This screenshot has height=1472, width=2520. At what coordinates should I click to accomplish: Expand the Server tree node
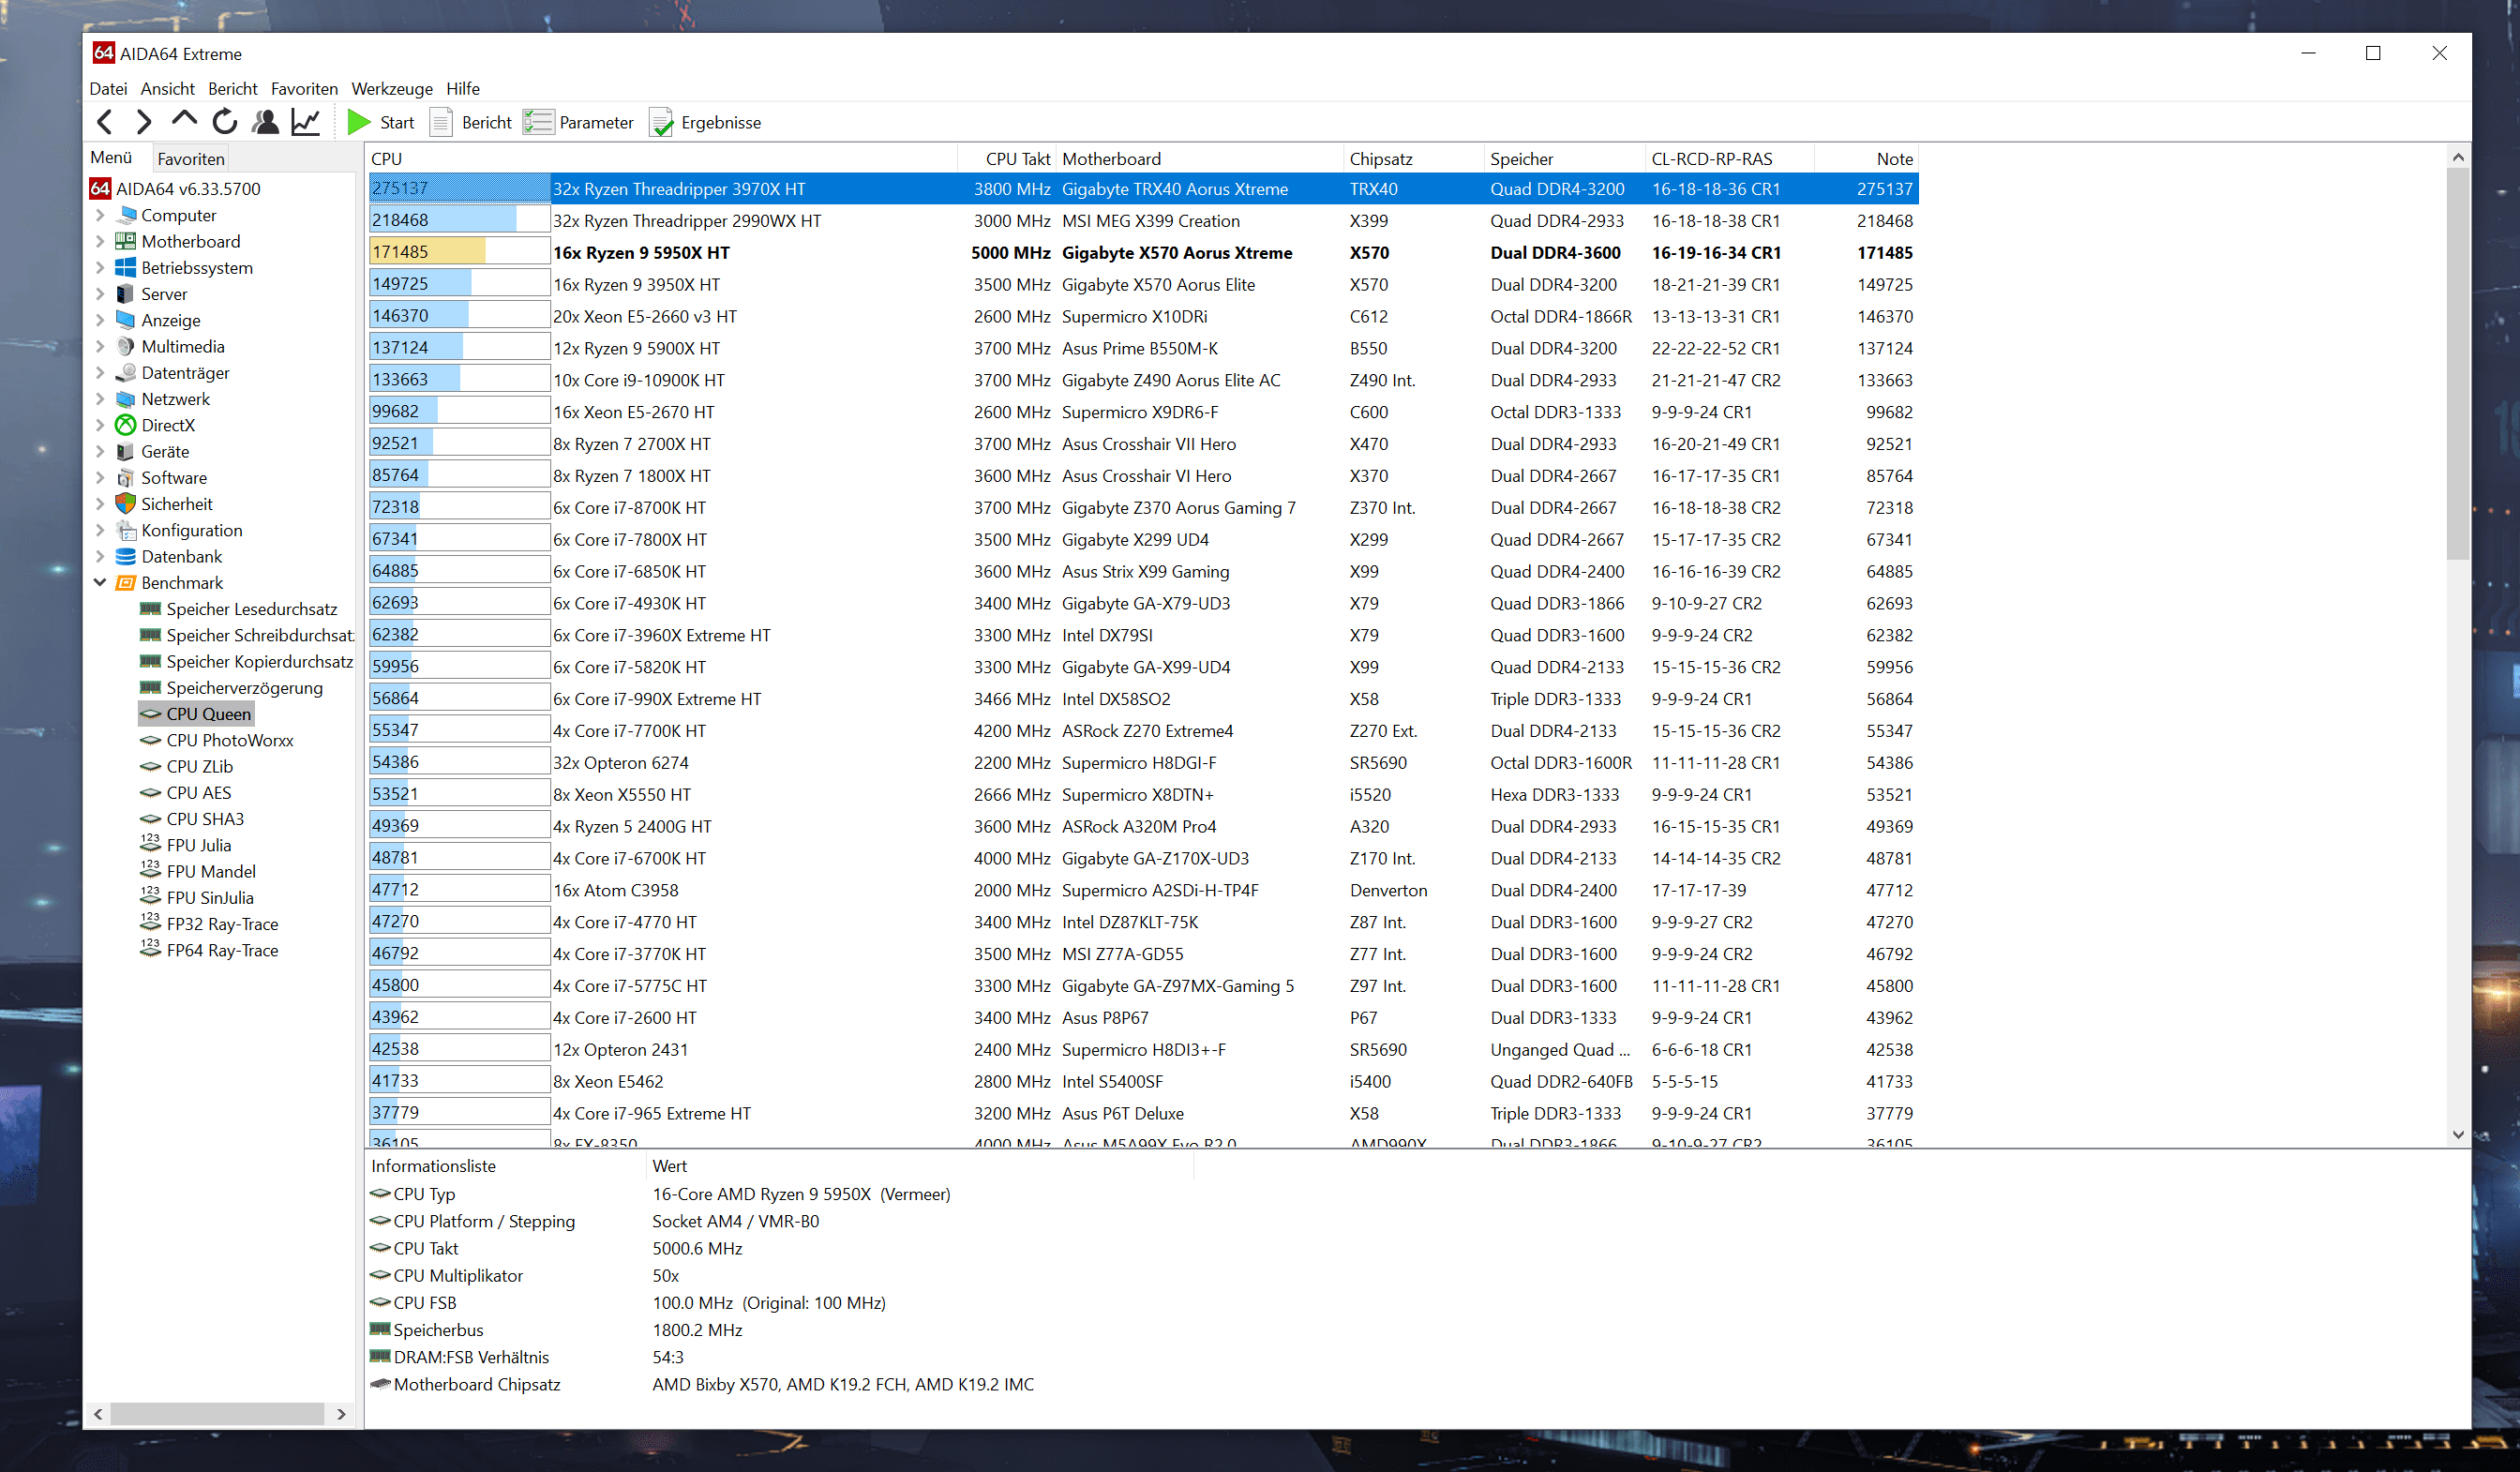(100, 294)
